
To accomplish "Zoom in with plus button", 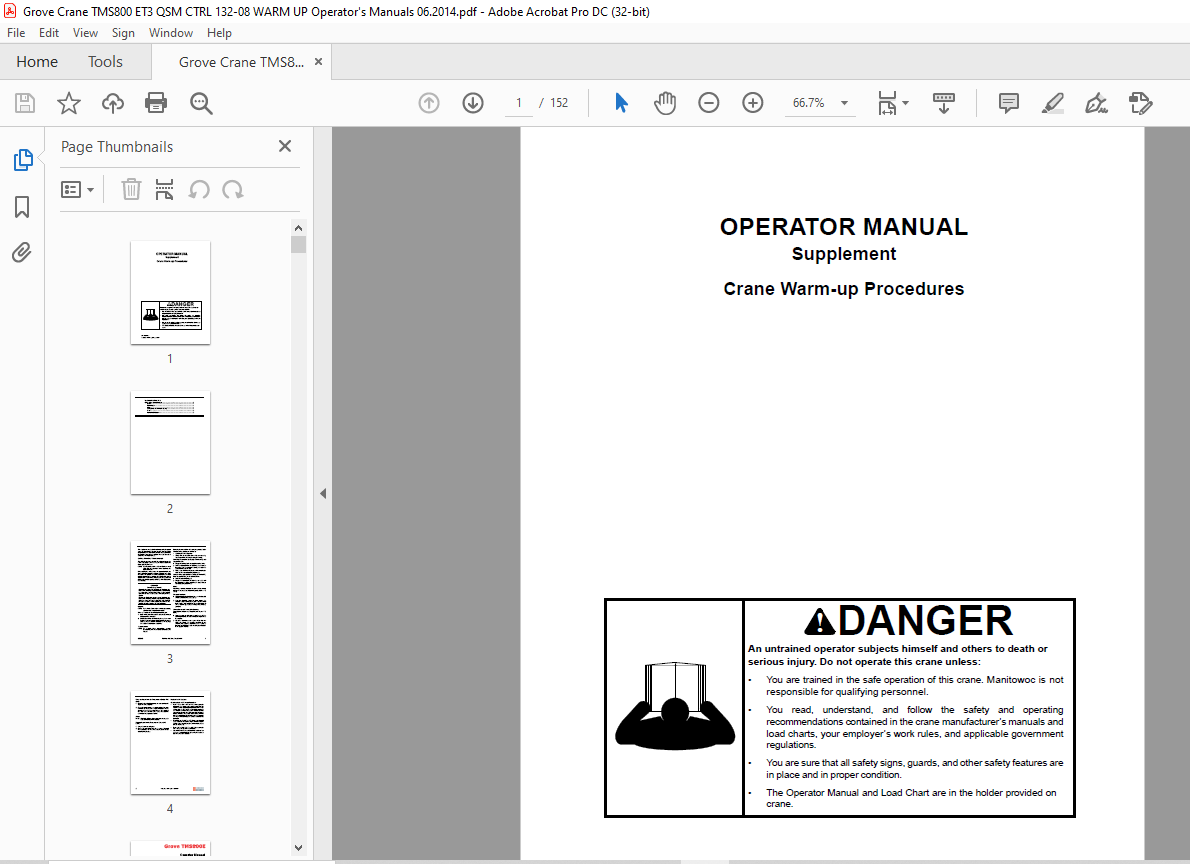I will [753, 102].
